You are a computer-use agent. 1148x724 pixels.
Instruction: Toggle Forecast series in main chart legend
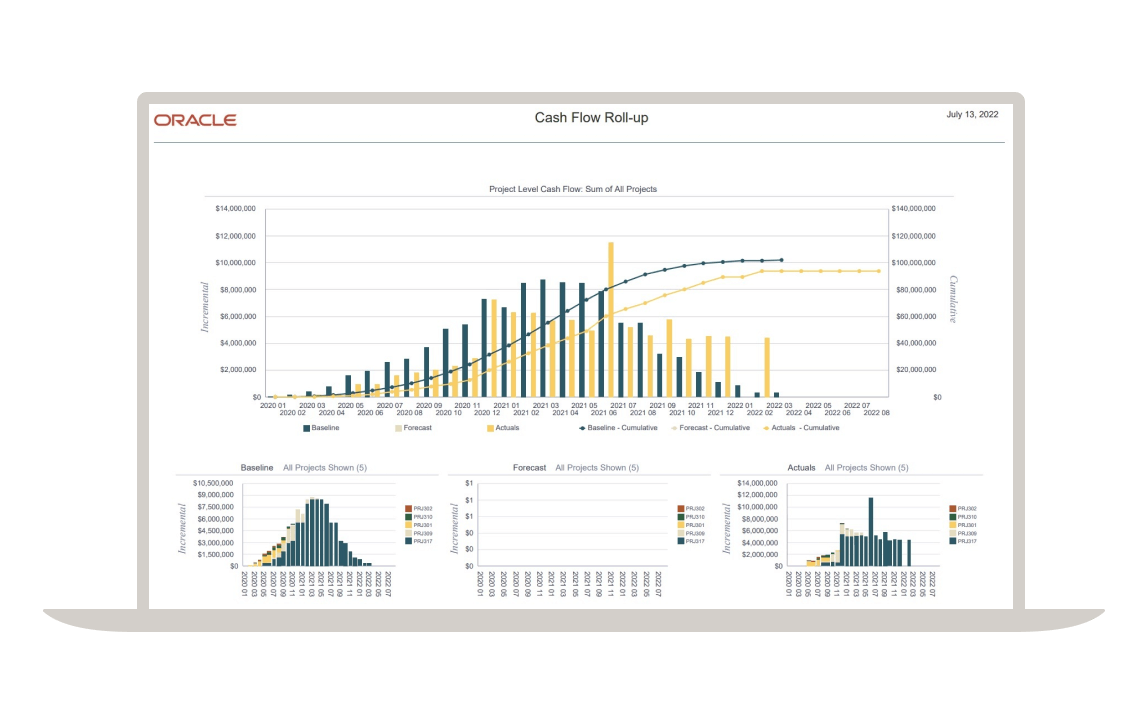(398, 428)
